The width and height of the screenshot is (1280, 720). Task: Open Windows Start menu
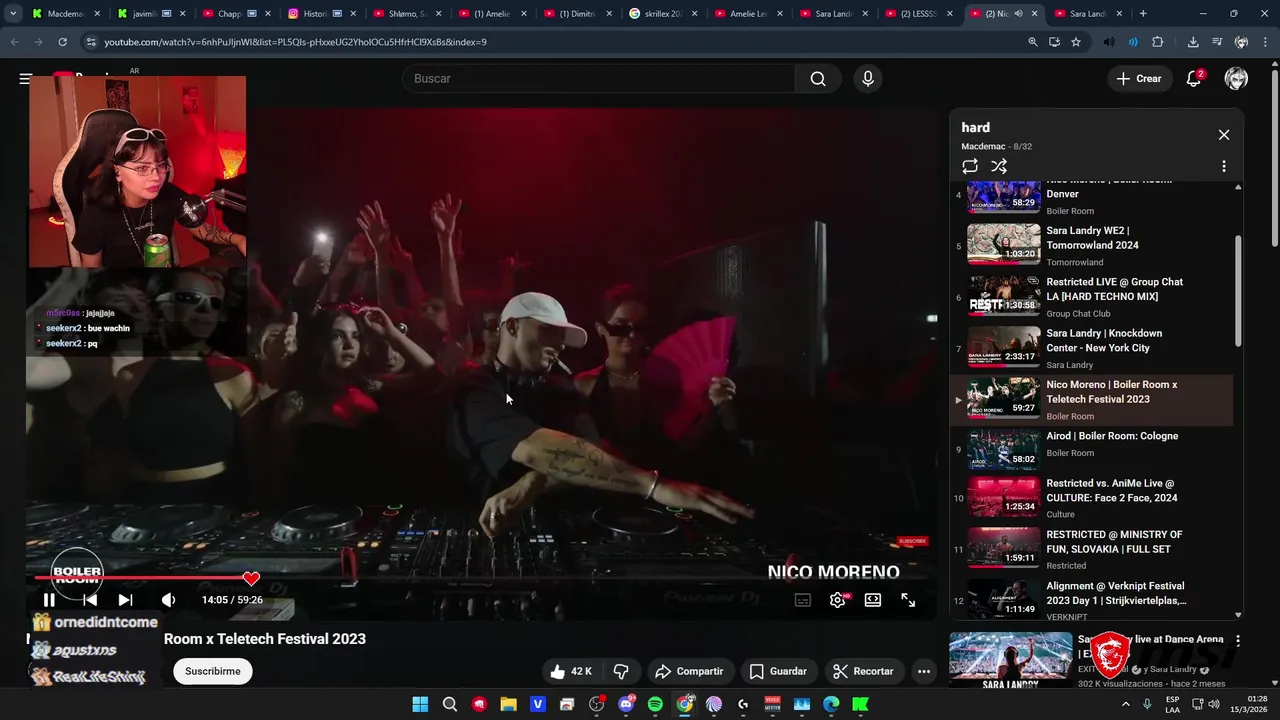click(420, 704)
